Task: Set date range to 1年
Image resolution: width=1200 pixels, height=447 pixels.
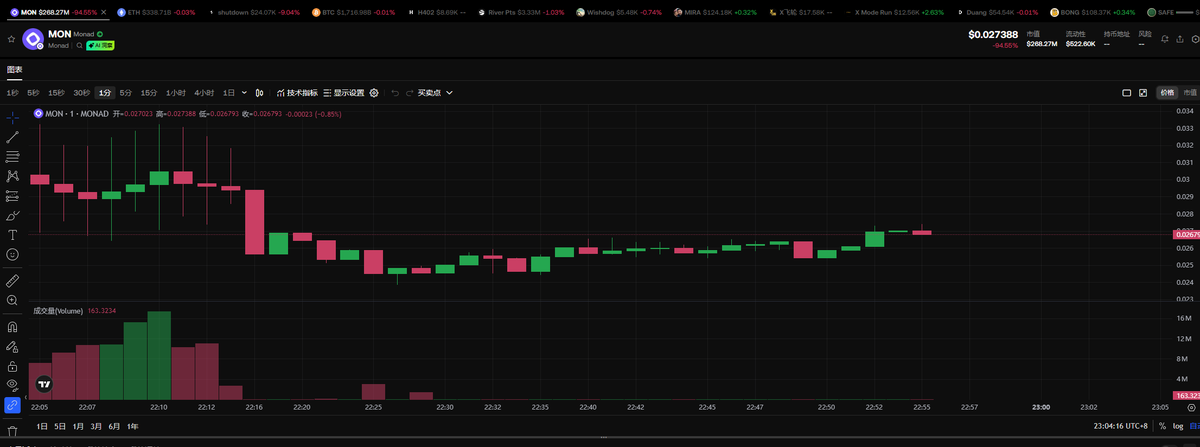Action: (133, 426)
